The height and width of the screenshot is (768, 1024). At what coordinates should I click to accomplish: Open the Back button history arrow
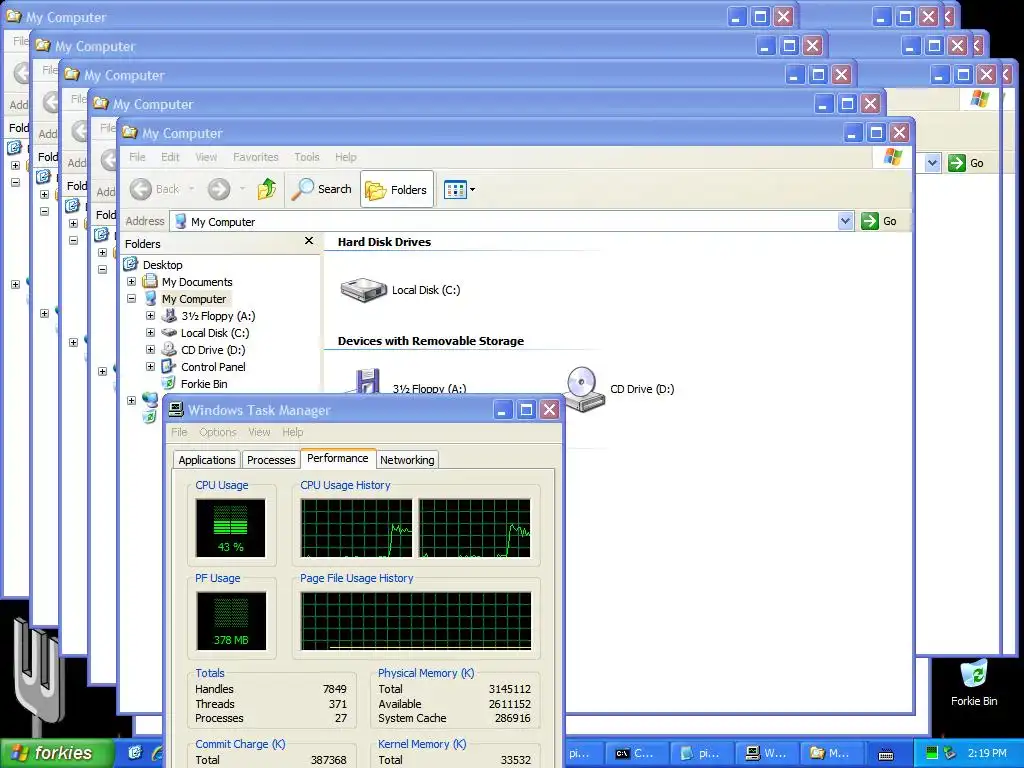tap(191, 189)
